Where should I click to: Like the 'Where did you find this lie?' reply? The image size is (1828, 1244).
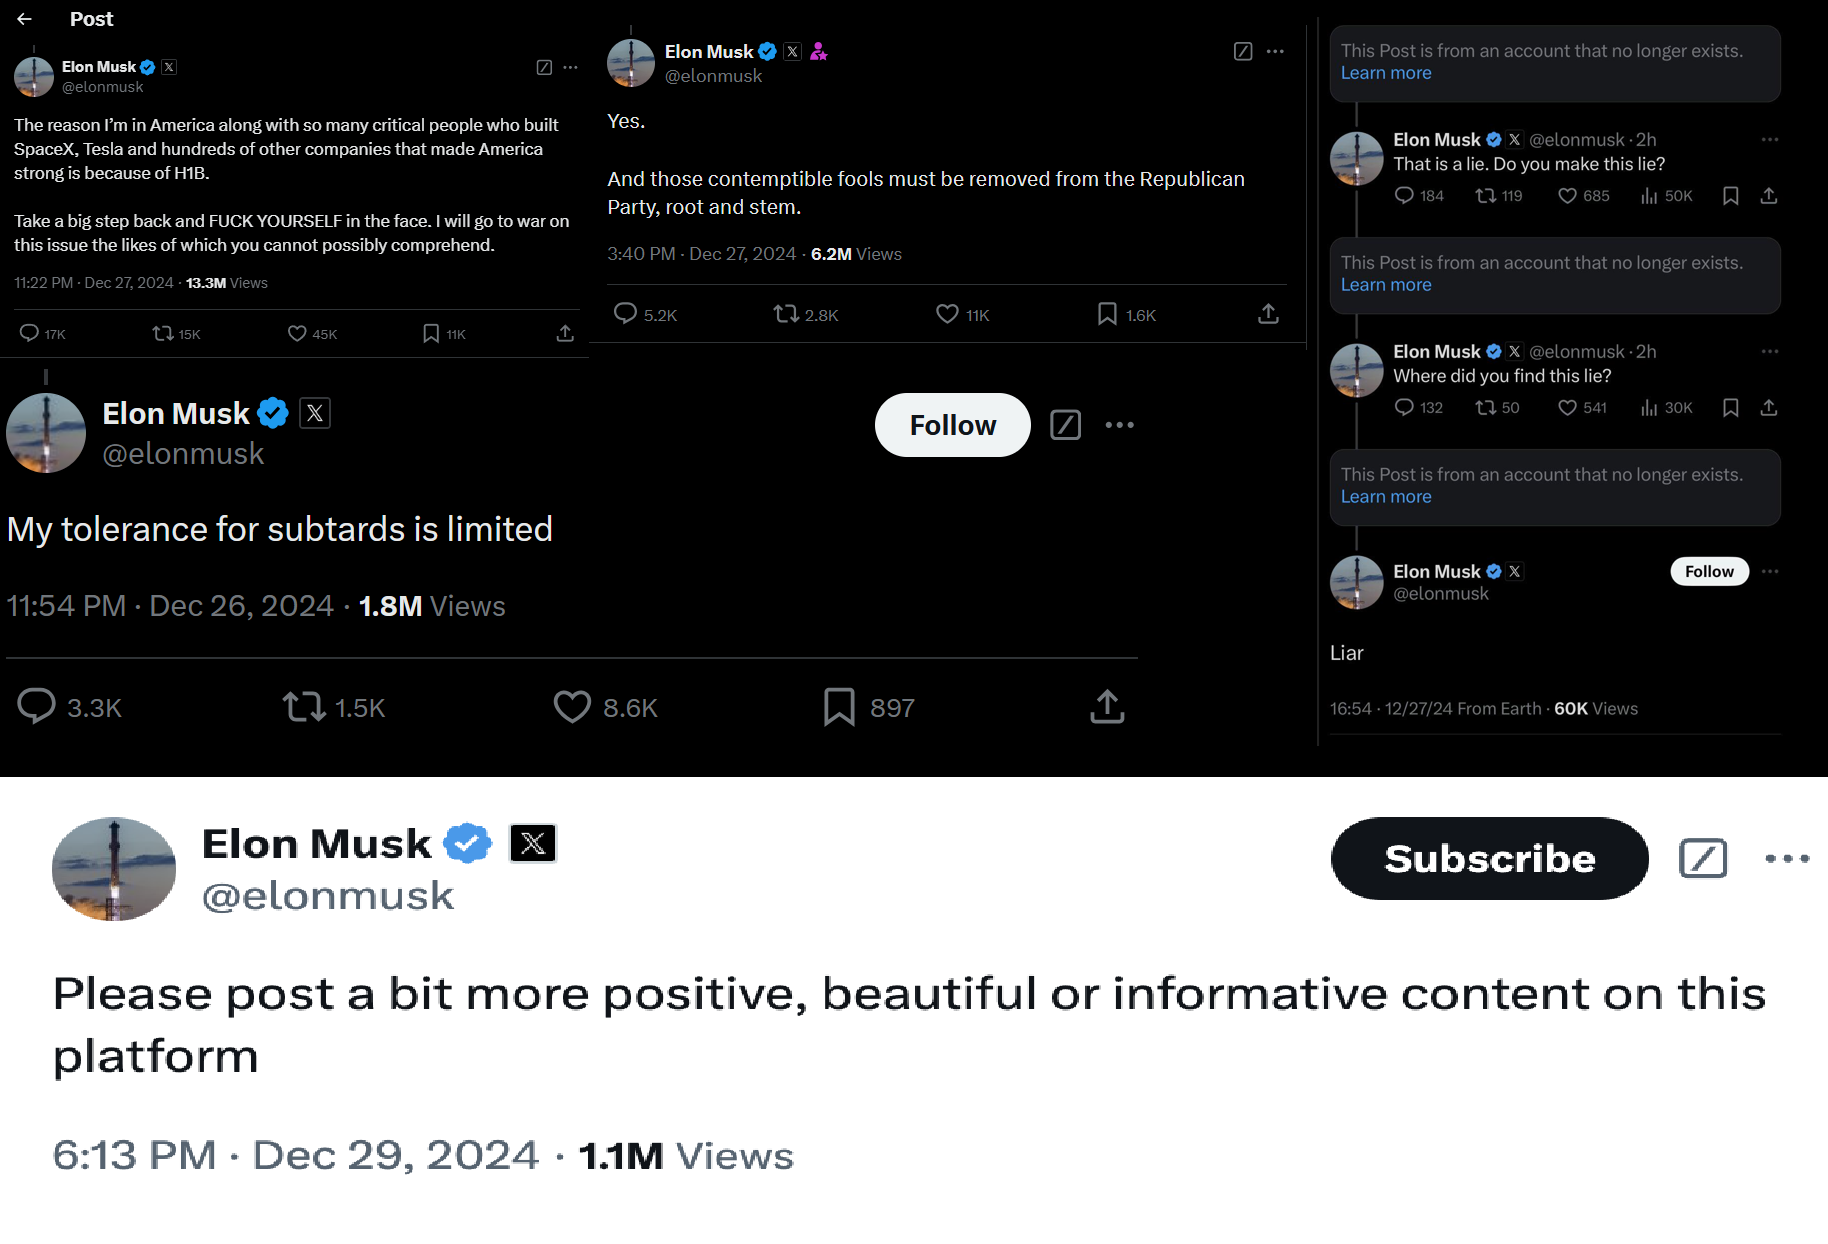point(1567,408)
